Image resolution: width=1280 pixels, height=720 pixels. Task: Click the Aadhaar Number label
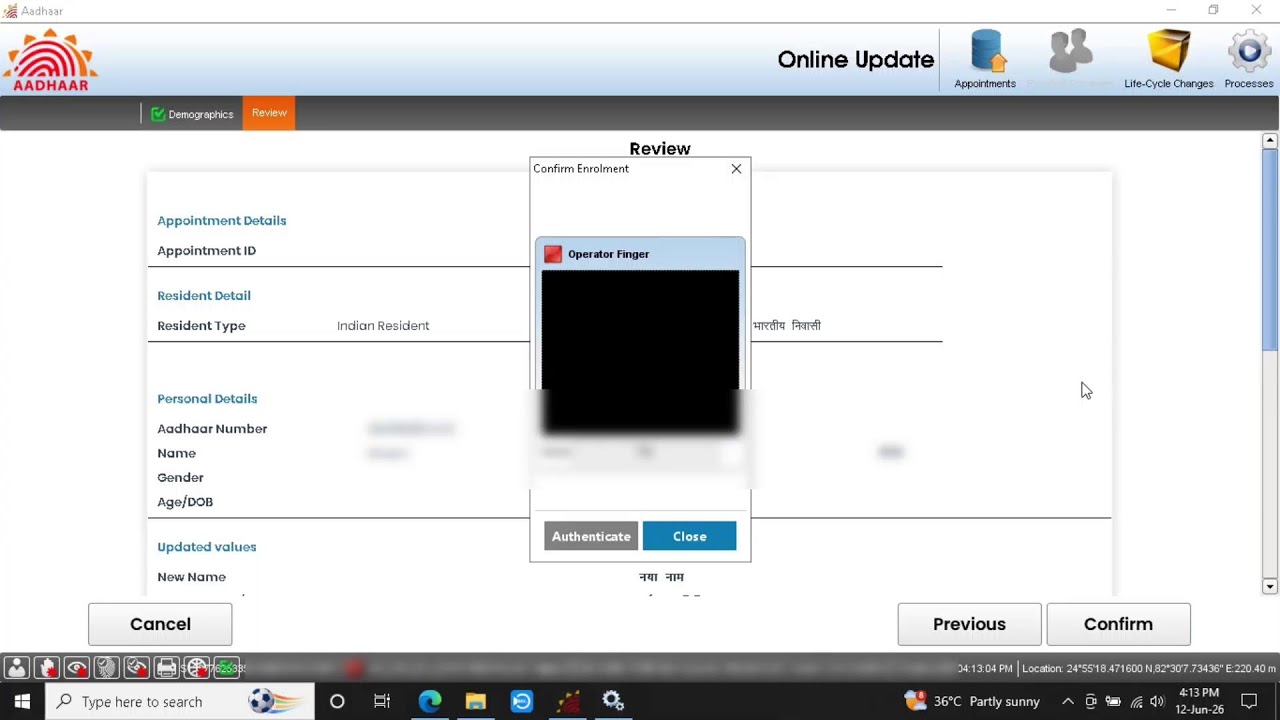point(212,428)
